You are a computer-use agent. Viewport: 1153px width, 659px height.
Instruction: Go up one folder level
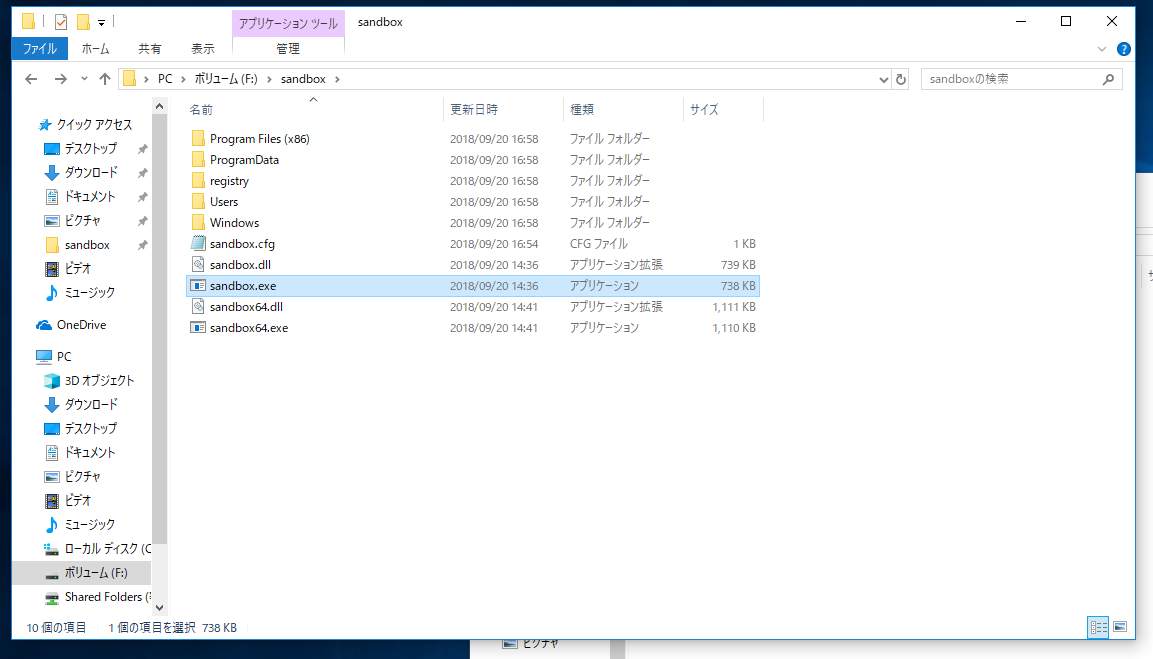[x=104, y=79]
